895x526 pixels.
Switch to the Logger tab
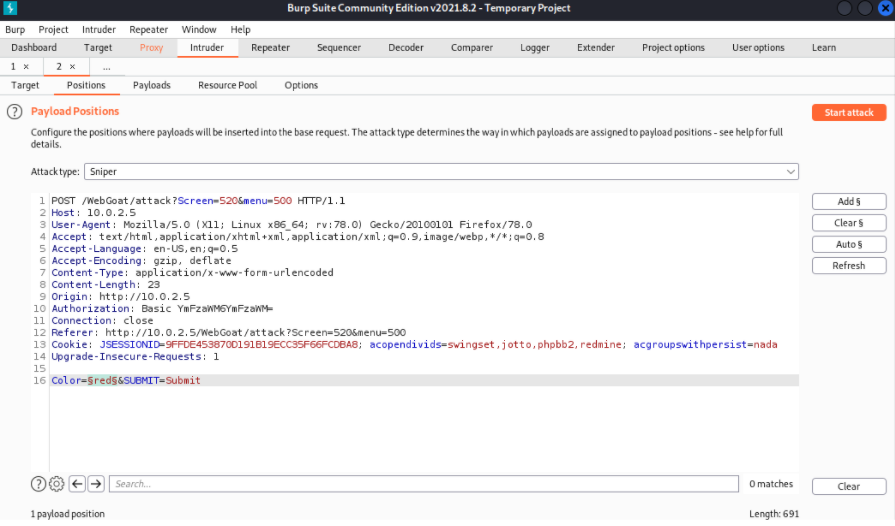(534, 48)
